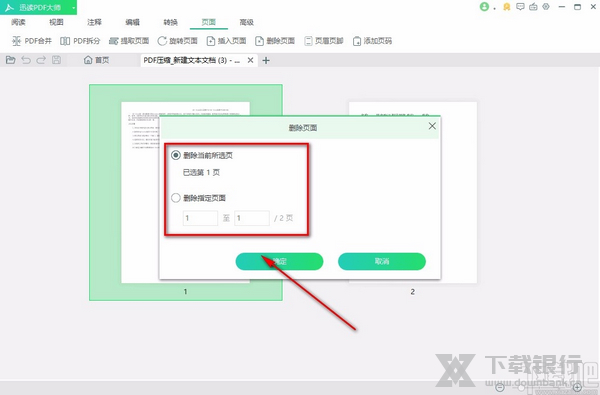Click the 迅读PDF大师 logo icon
Screen dimensions: 600x395
[9, 7]
